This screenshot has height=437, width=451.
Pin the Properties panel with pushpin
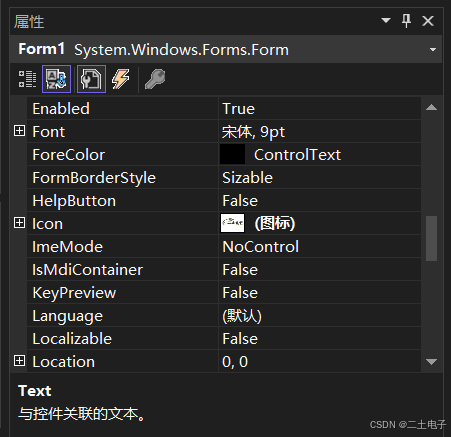[406, 21]
